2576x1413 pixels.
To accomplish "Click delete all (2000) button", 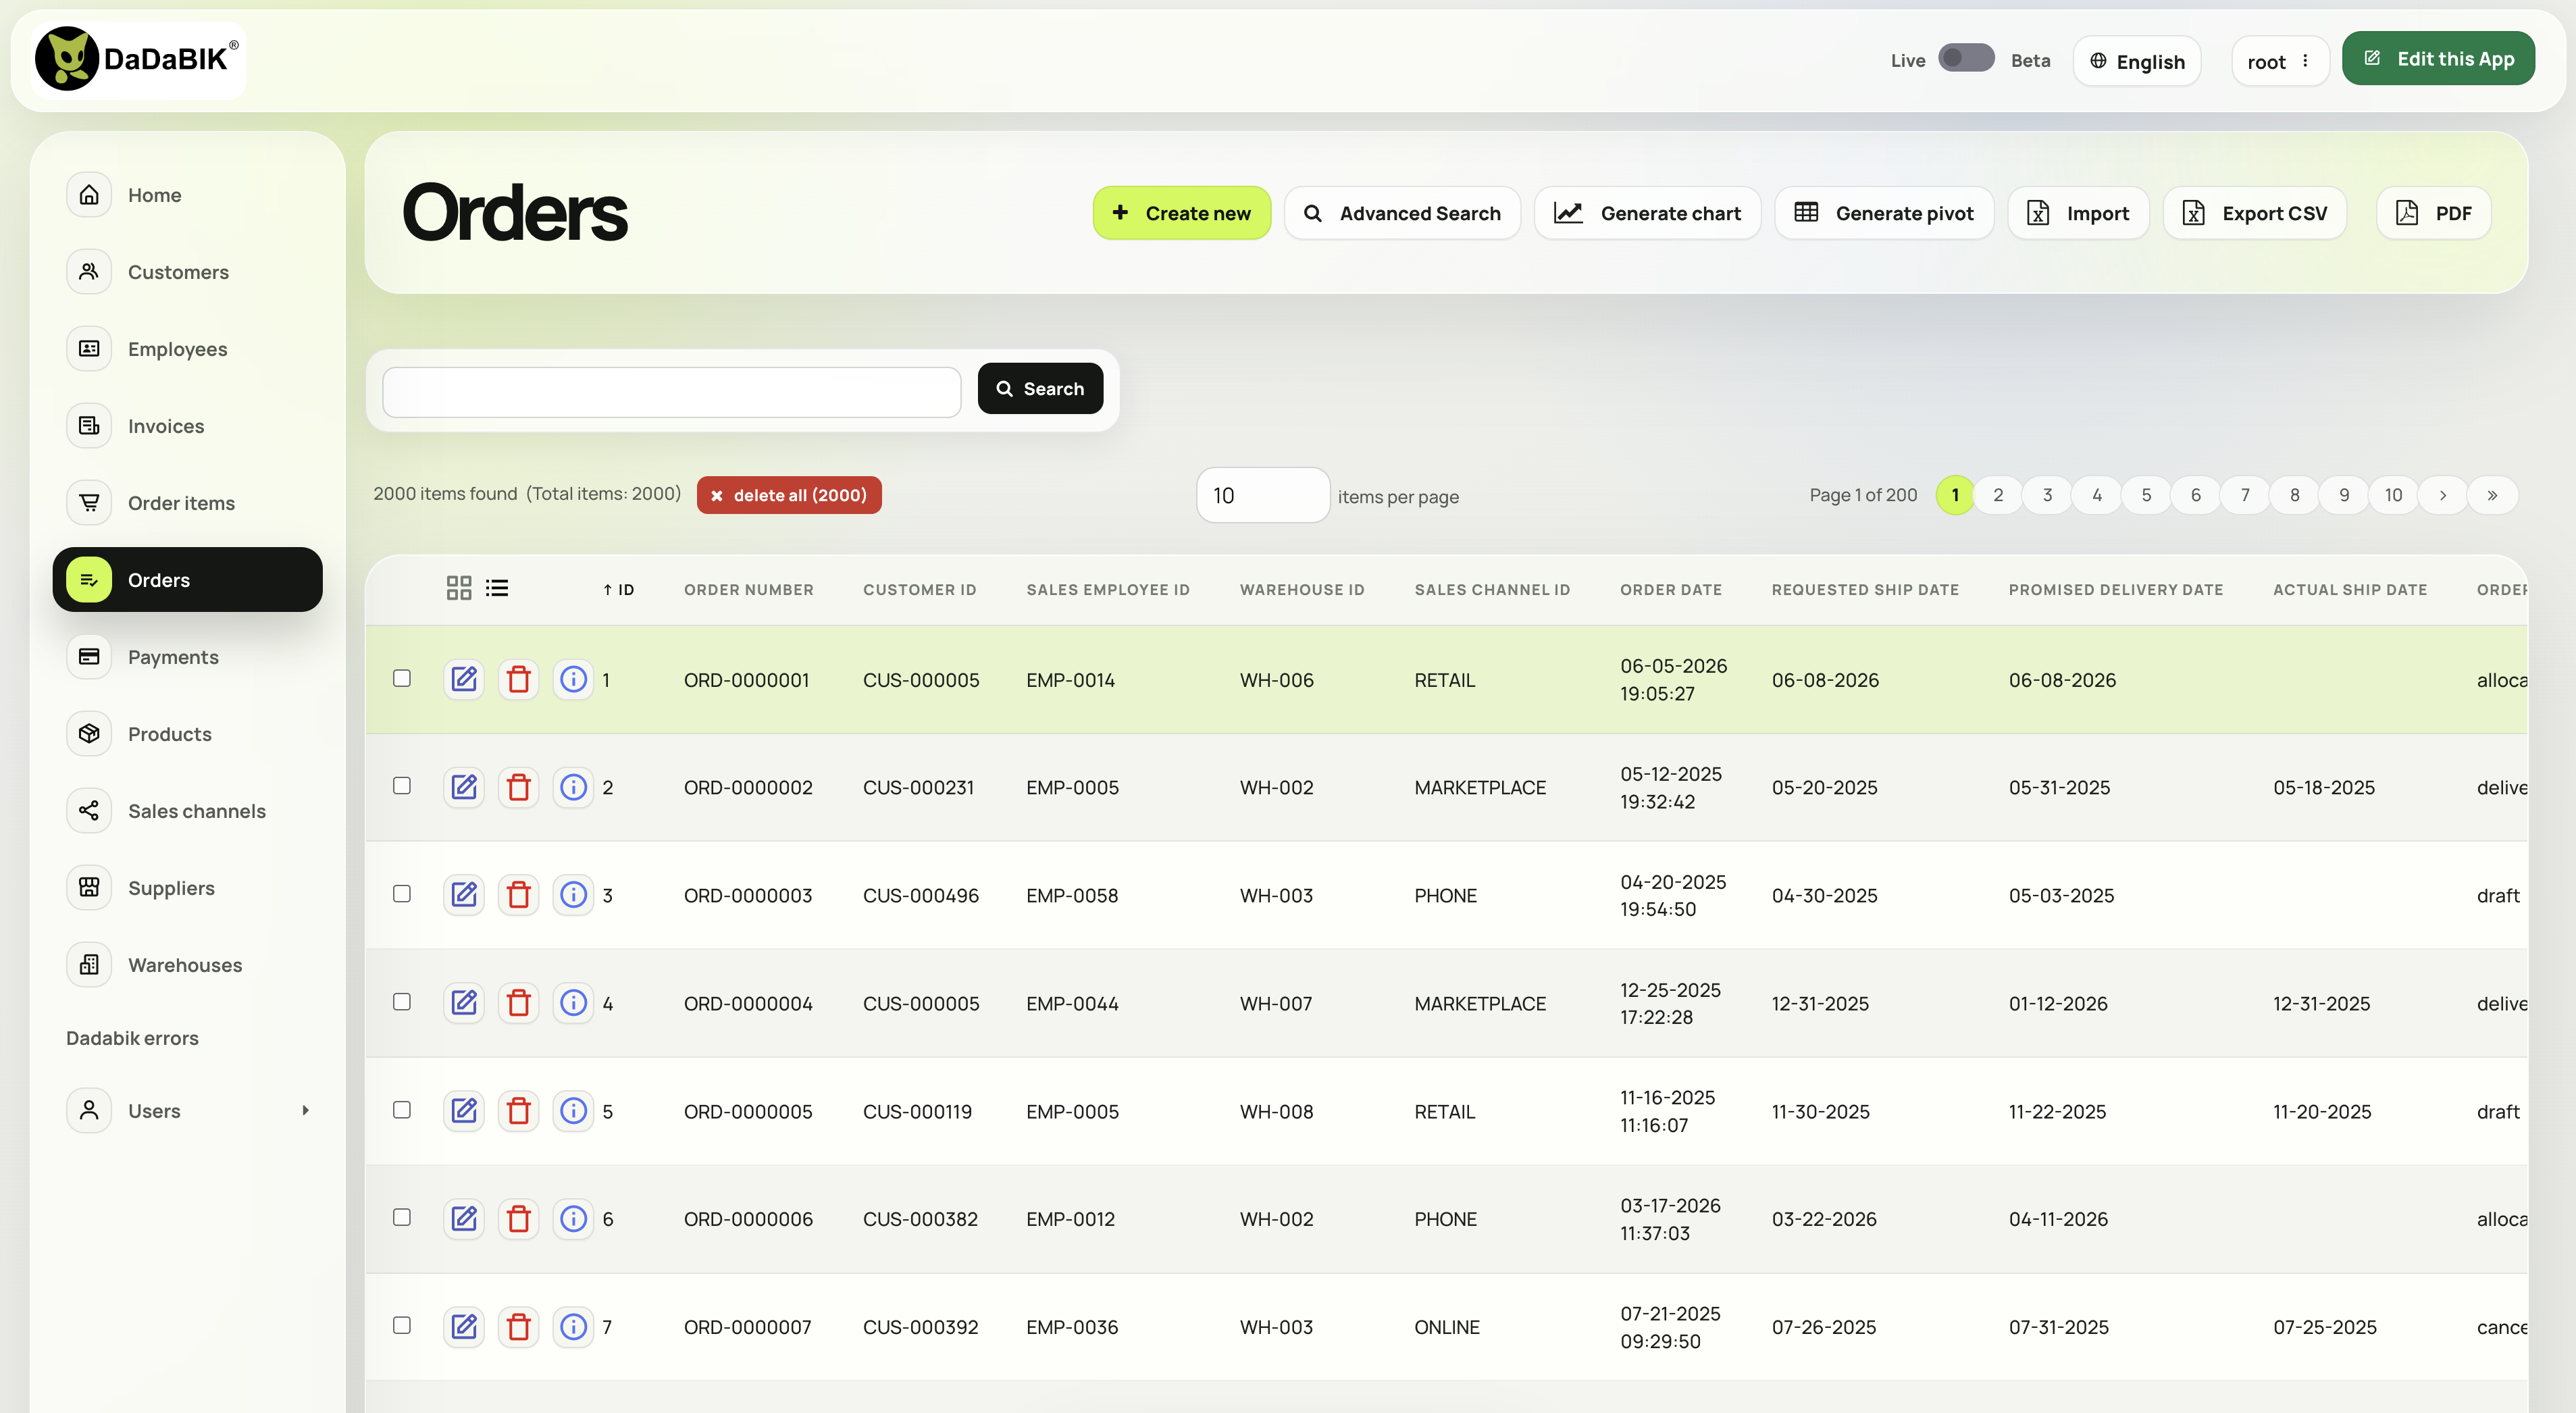I will (789, 495).
